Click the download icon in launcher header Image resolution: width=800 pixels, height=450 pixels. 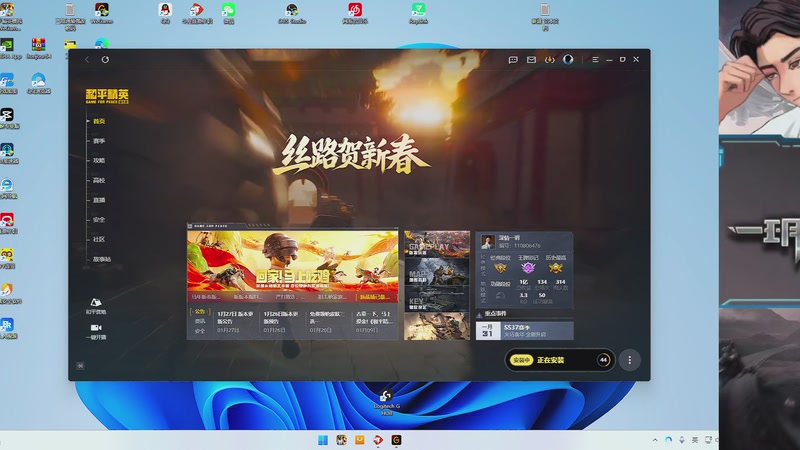tap(549, 60)
